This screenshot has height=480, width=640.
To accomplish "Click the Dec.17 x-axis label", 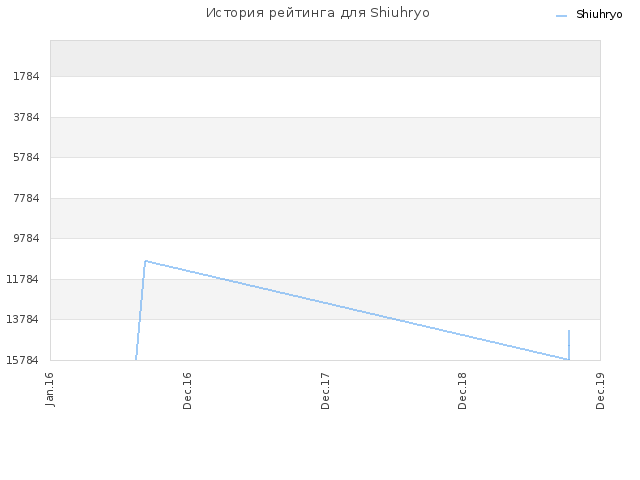I will (x=325, y=391).
